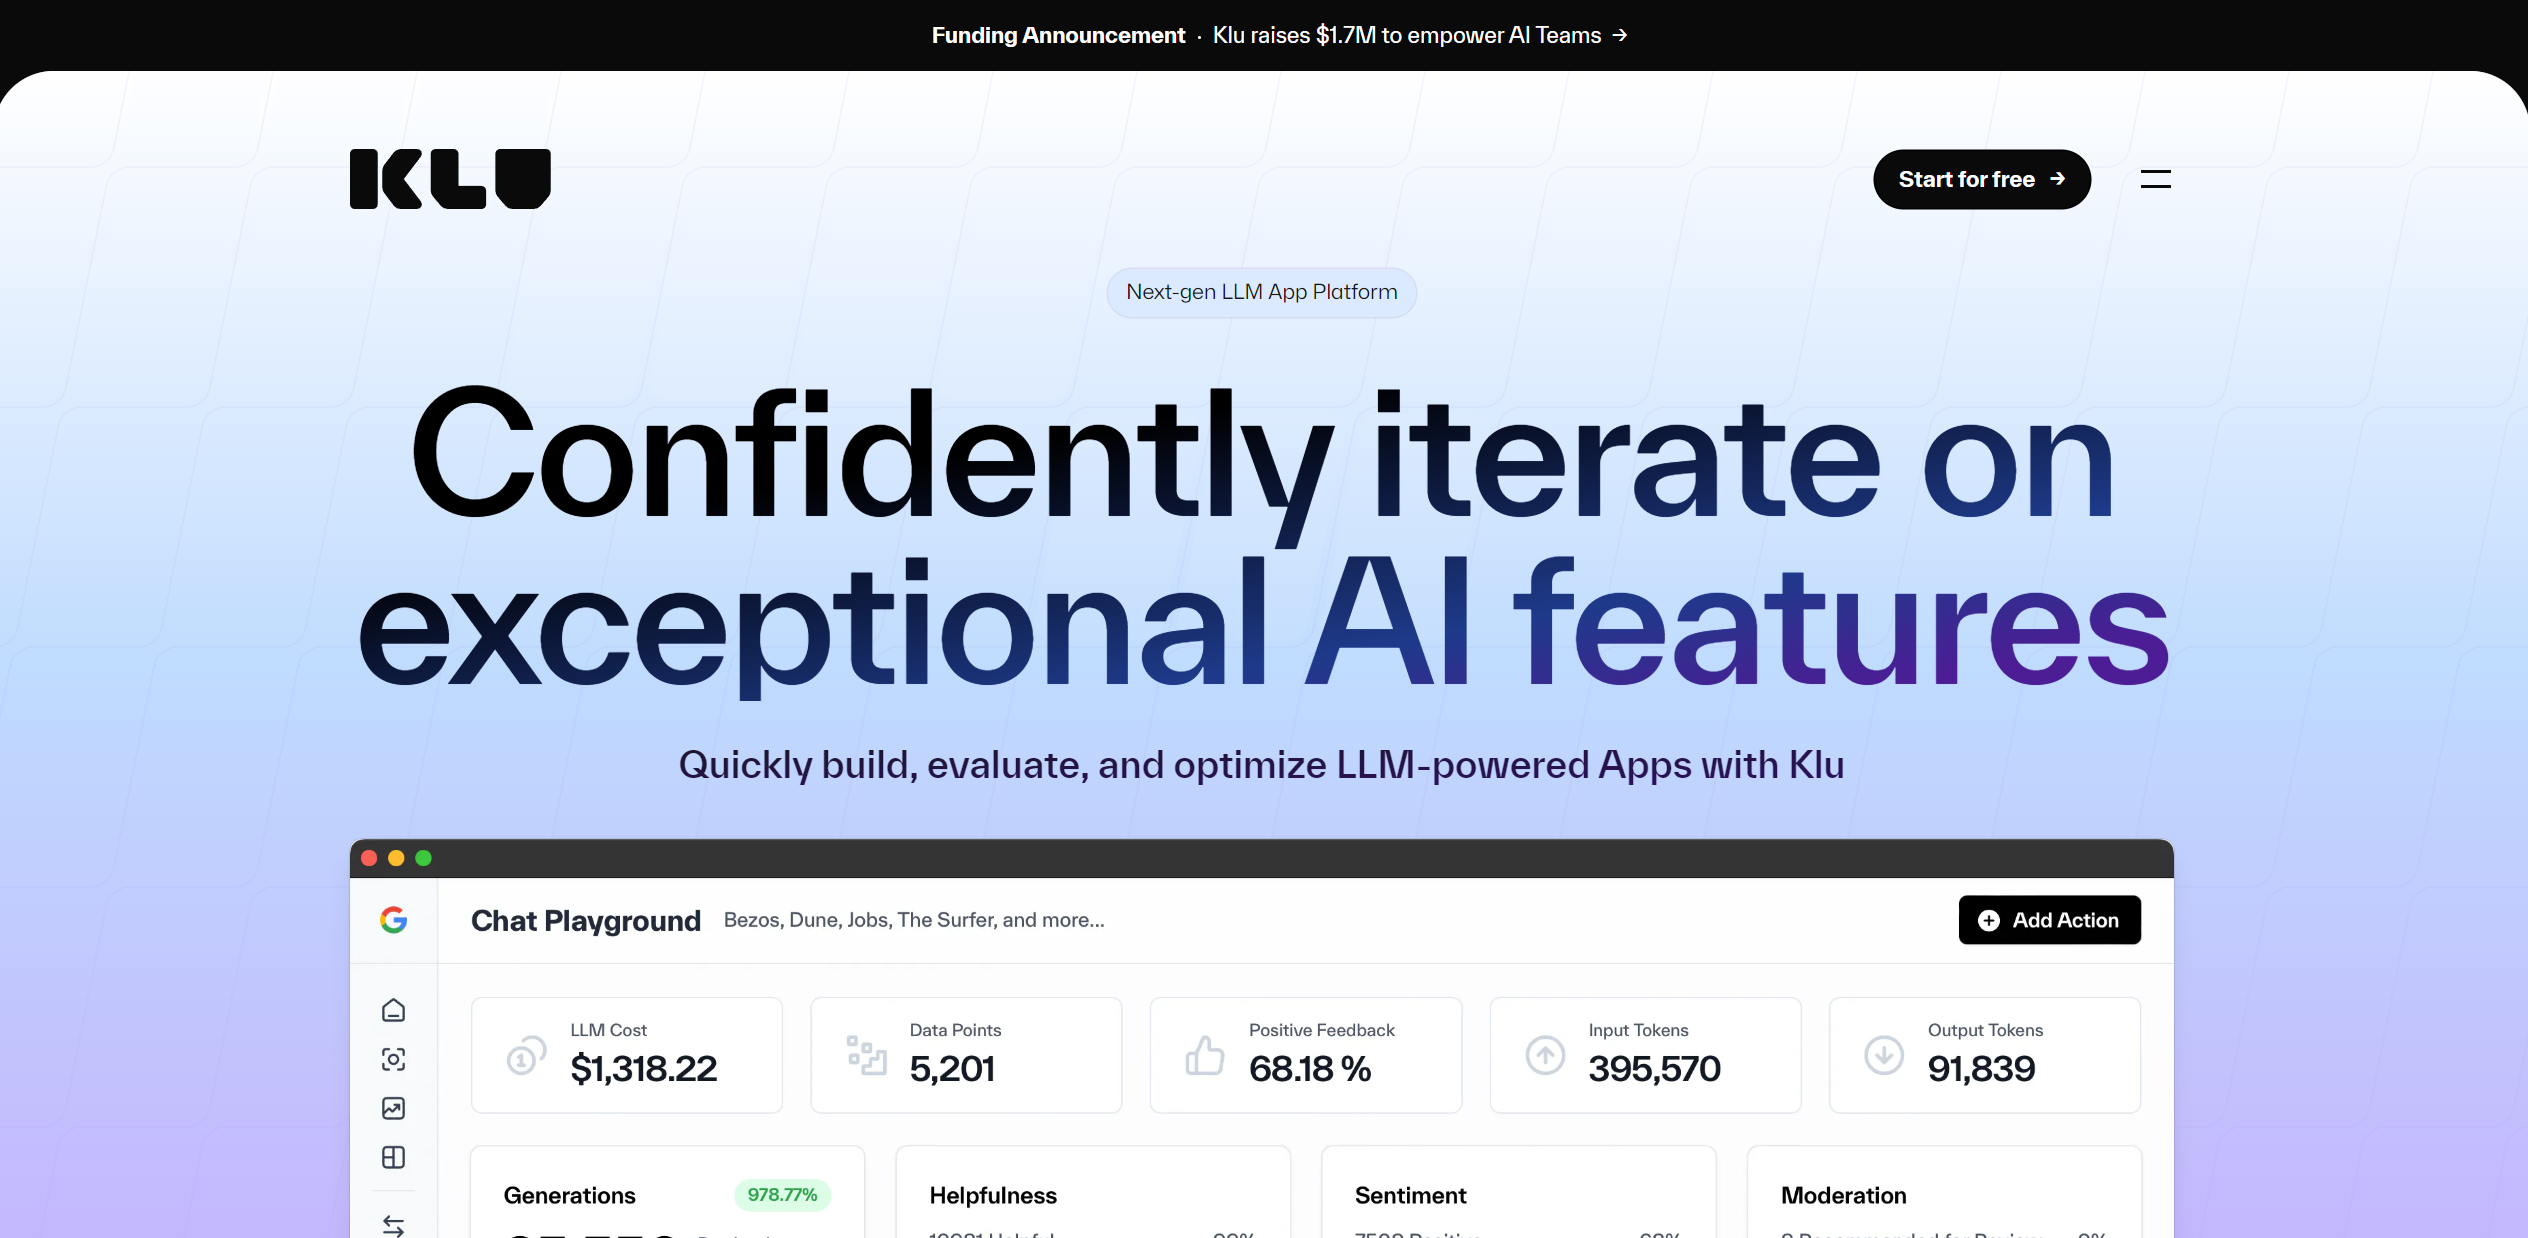This screenshot has height=1238, width=2528.
Task: Open the Sentiment card heading
Action: [x=1410, y=1196]
